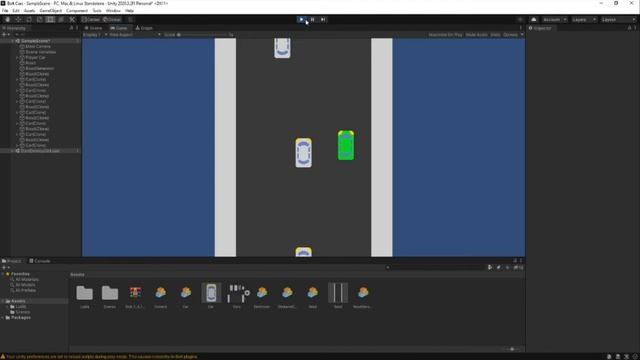This screenshot has height=360, width=640.
Task: Open the Window menu
Action: (x=113, y=11)
